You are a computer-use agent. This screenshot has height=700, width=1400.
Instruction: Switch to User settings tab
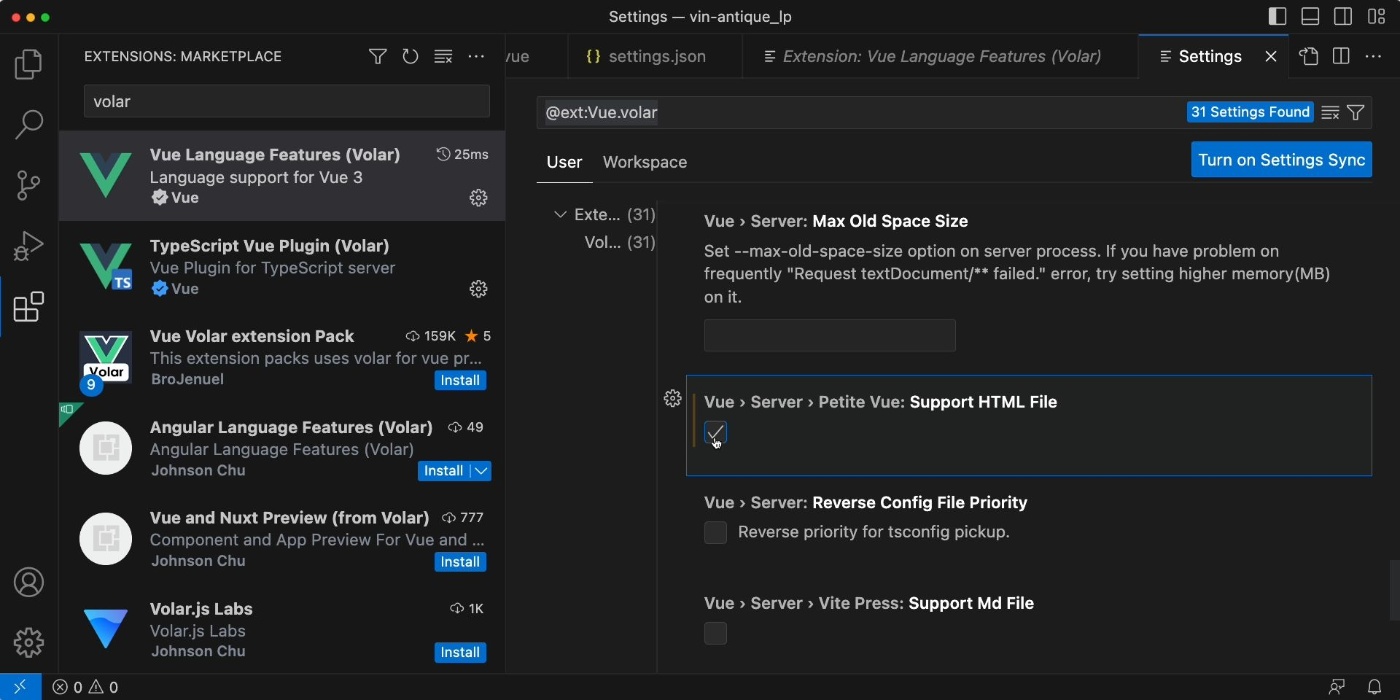[564, 162]
